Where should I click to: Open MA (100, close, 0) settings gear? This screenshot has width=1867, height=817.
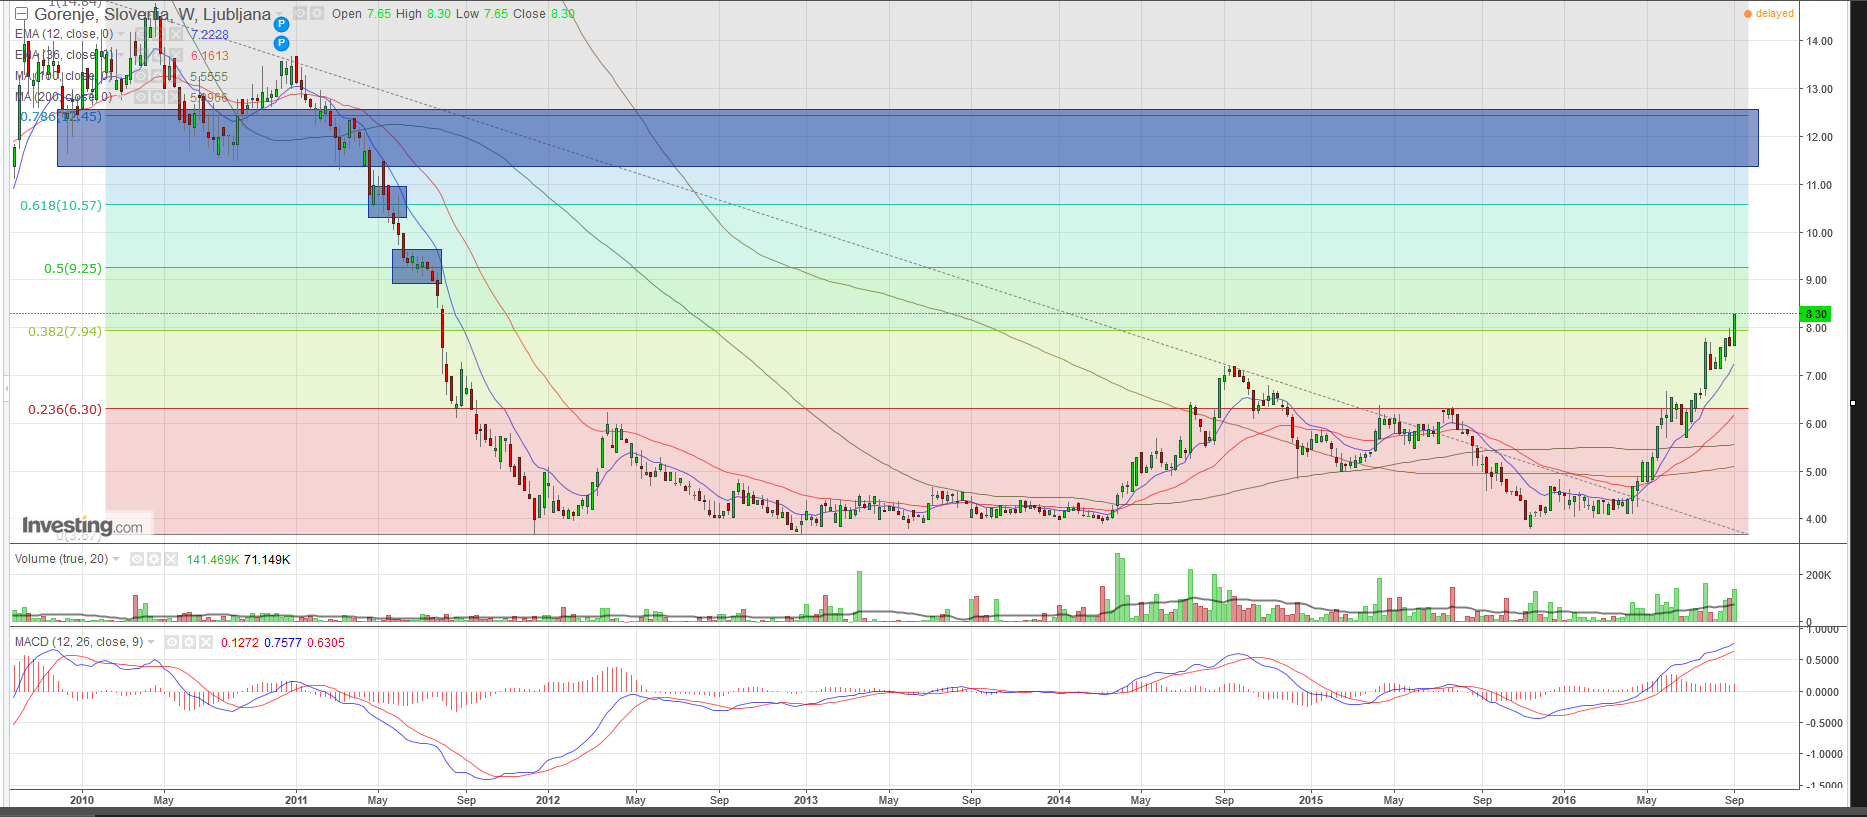pos(158,76)
